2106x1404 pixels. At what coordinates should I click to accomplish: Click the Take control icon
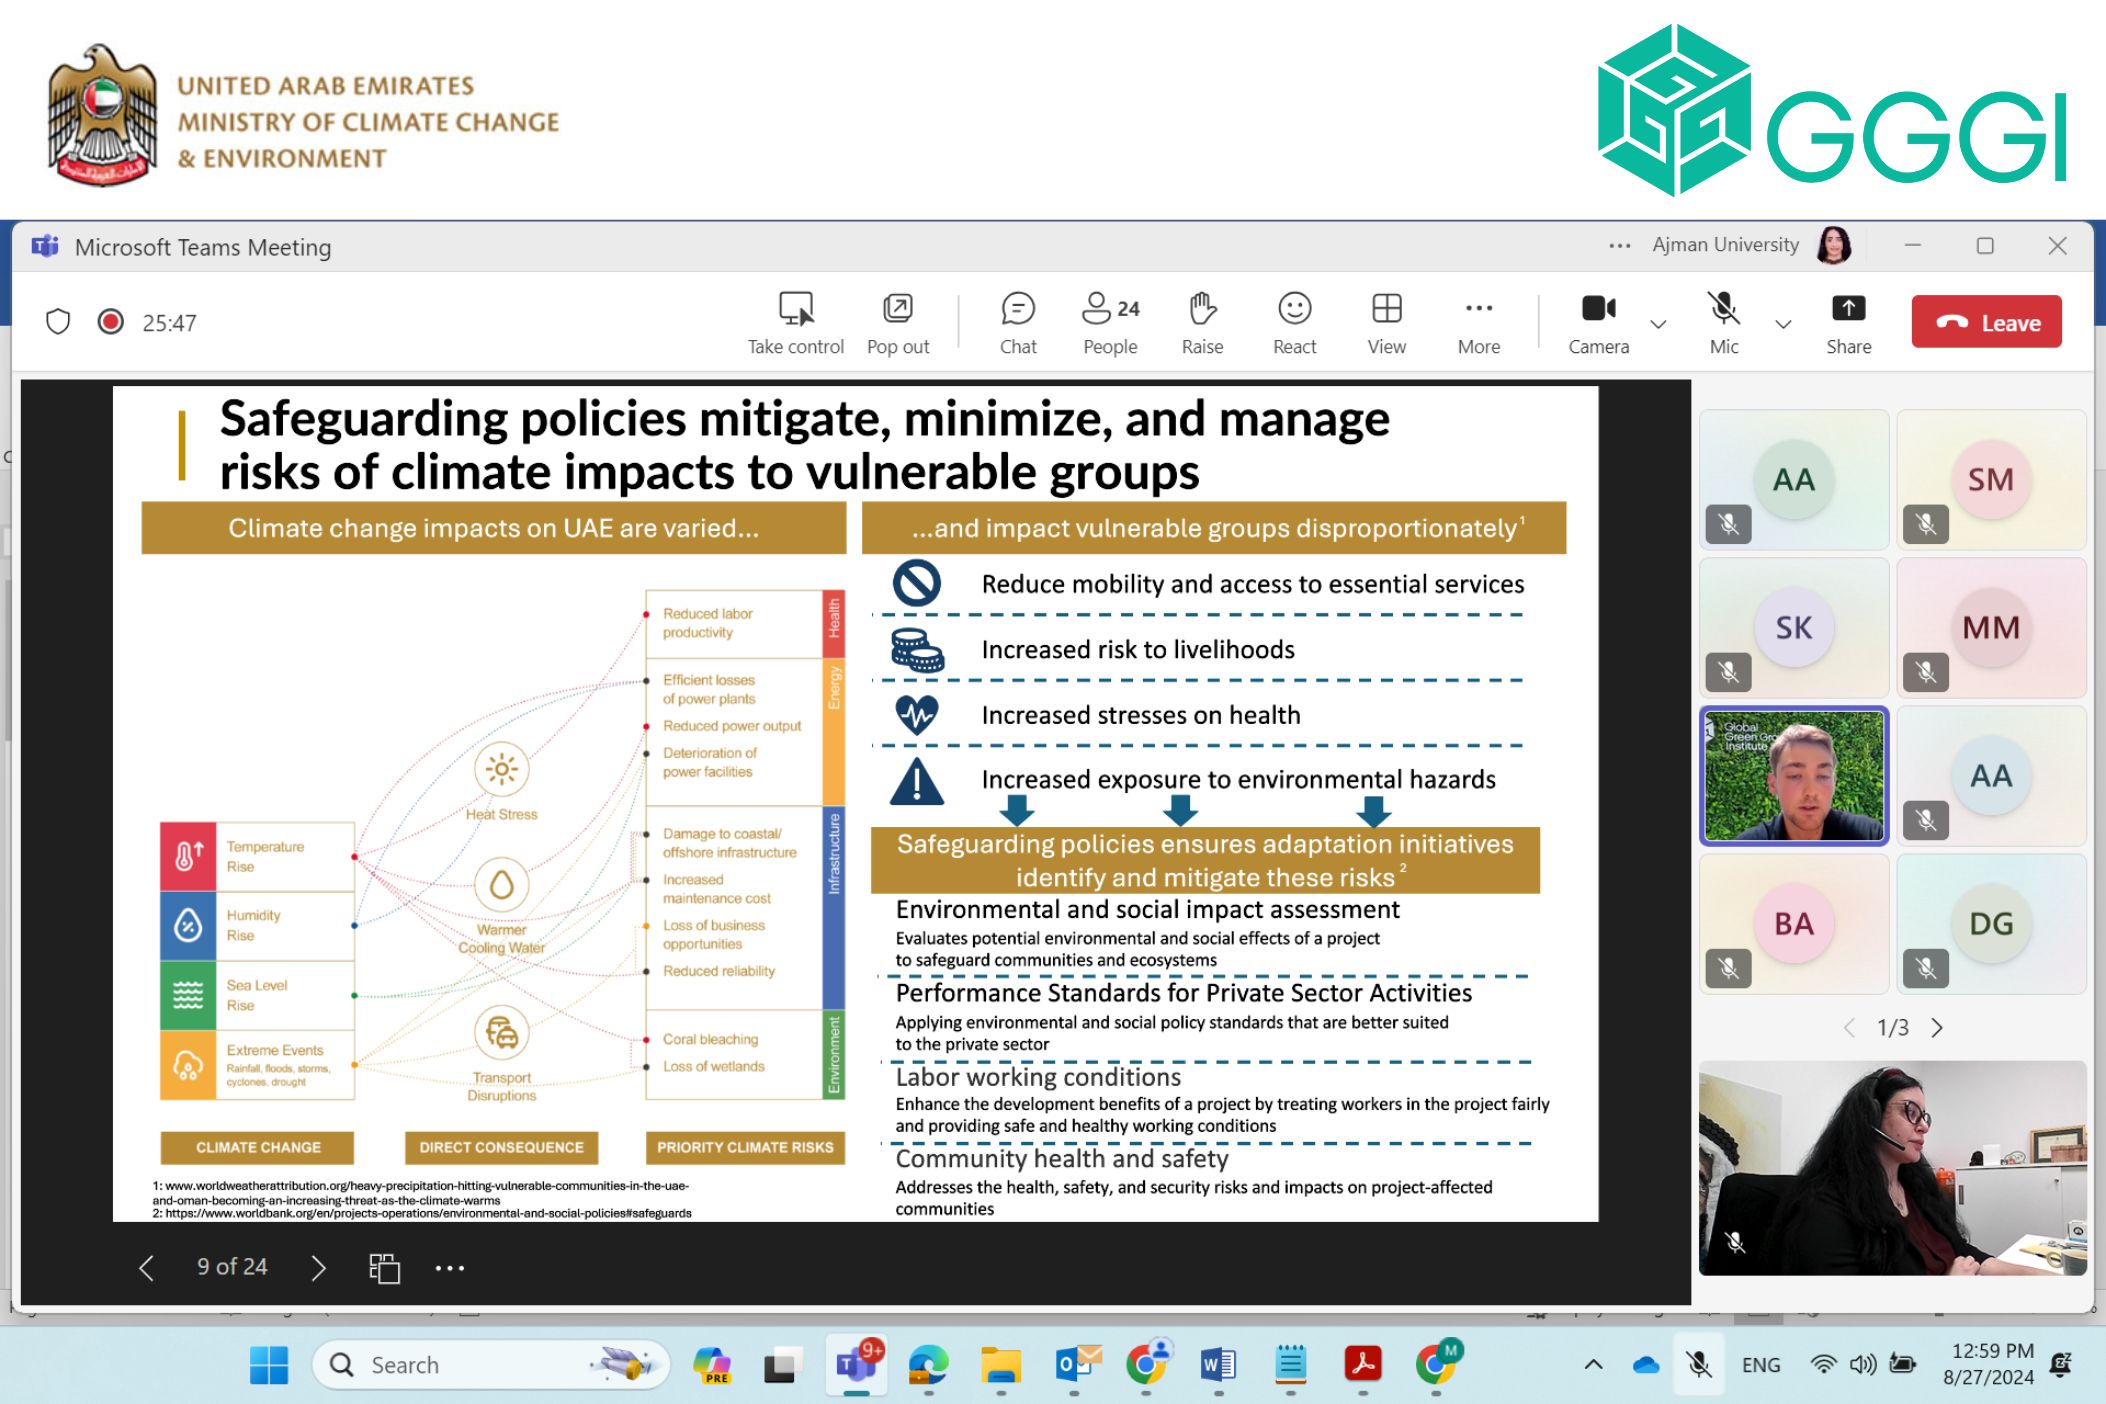795,309
